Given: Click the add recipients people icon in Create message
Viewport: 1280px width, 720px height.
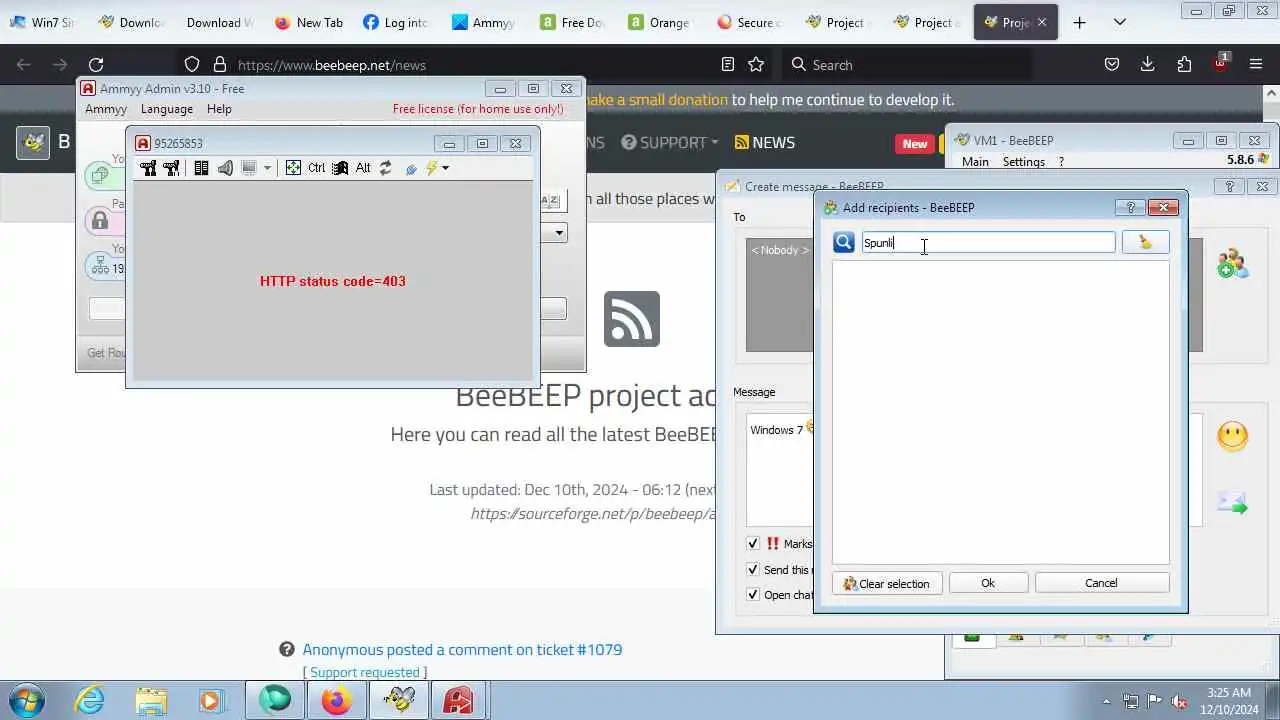Looking at the screenshot, I should pos(1232,264).
